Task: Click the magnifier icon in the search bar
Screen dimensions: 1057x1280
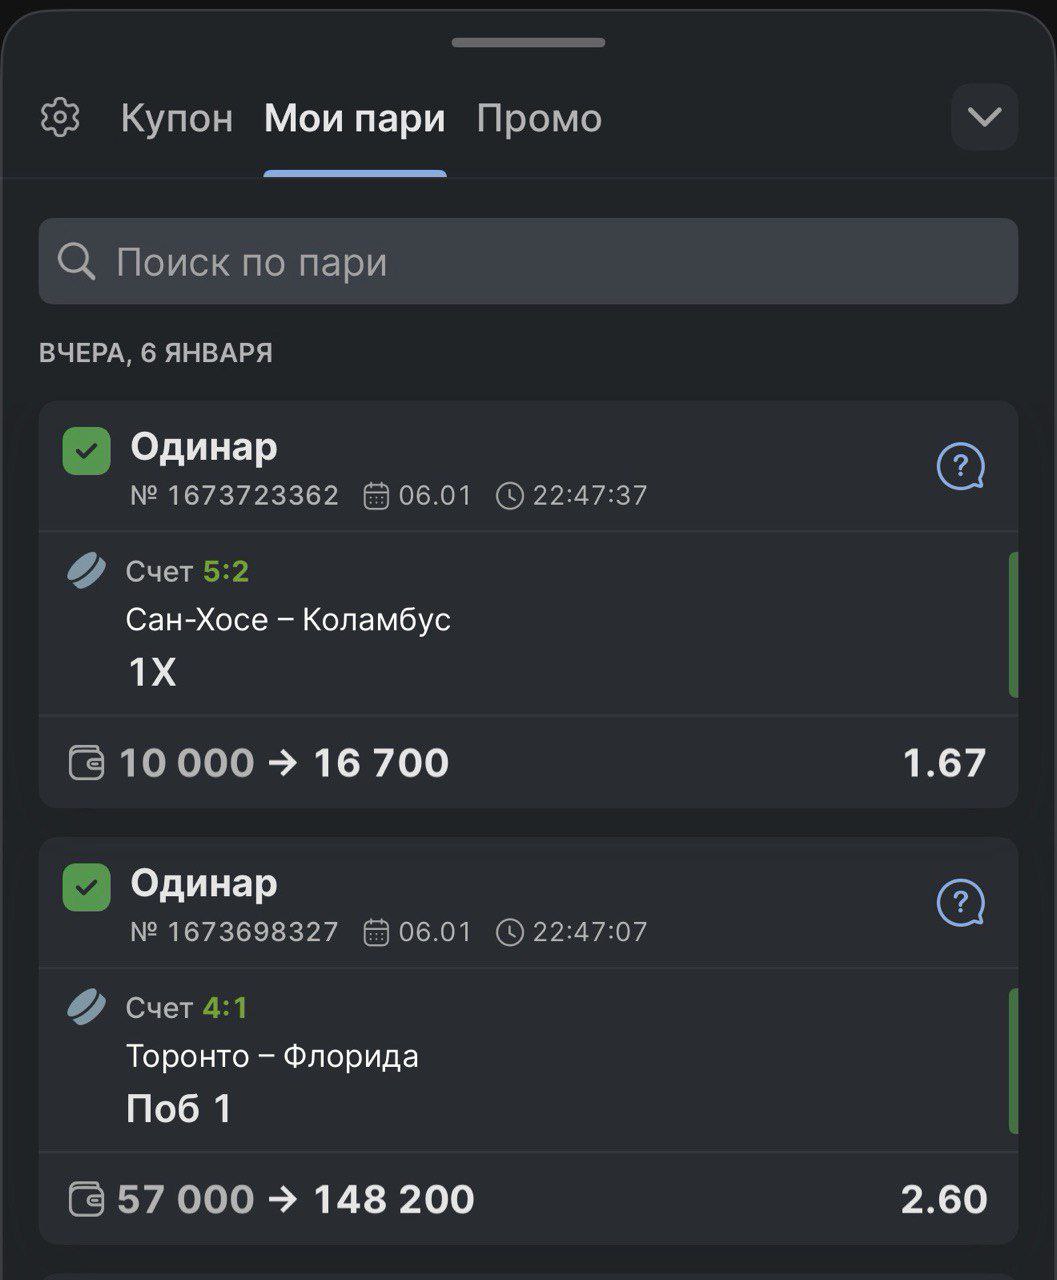Action: click(x=76, y=262)
